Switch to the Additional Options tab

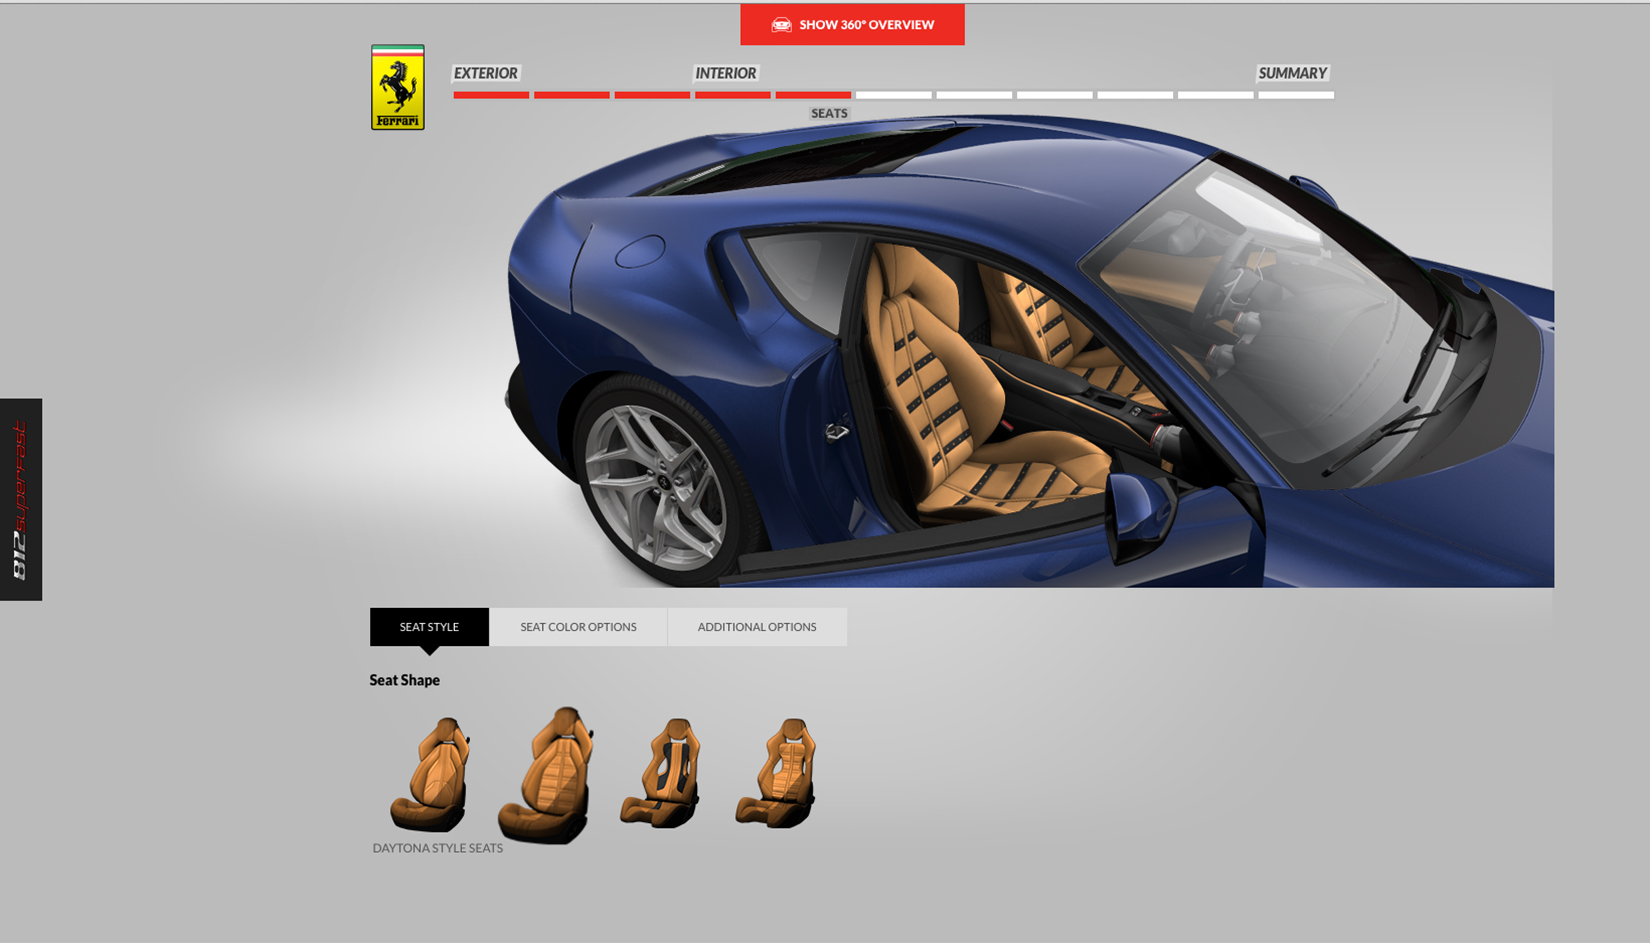tap(757, 627)
